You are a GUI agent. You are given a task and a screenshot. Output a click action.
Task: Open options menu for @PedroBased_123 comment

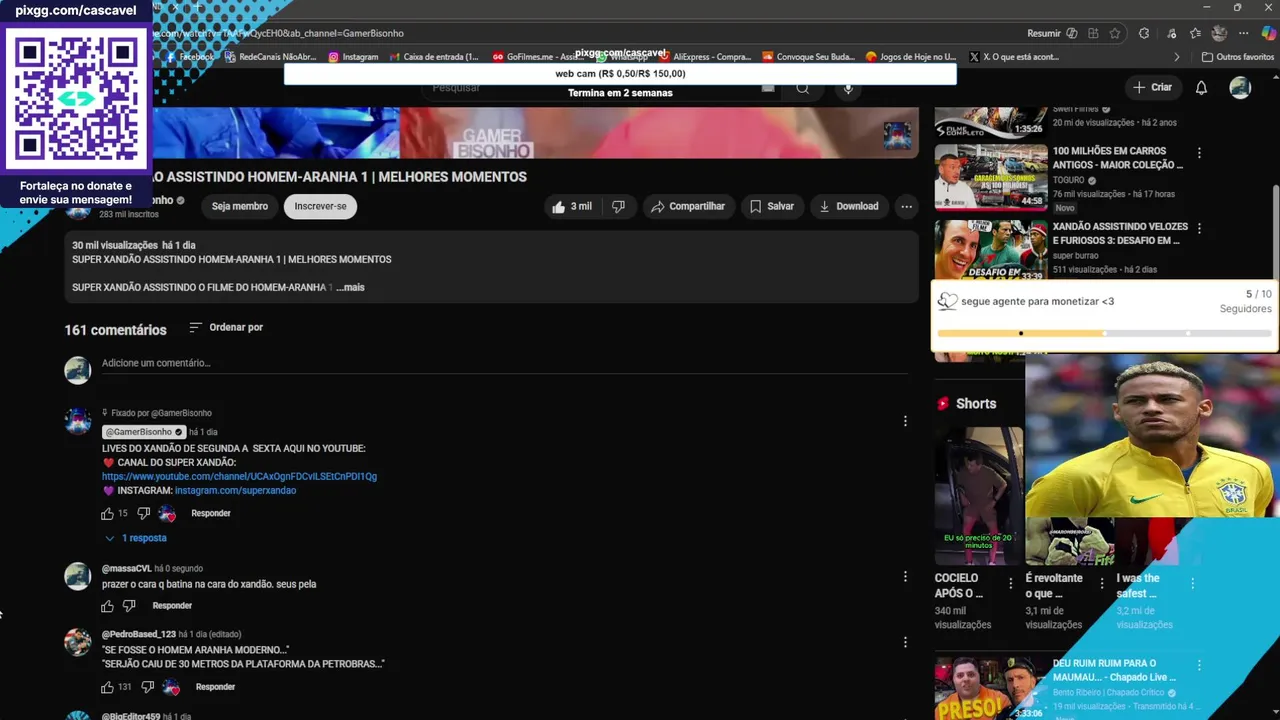click(905, 642)
